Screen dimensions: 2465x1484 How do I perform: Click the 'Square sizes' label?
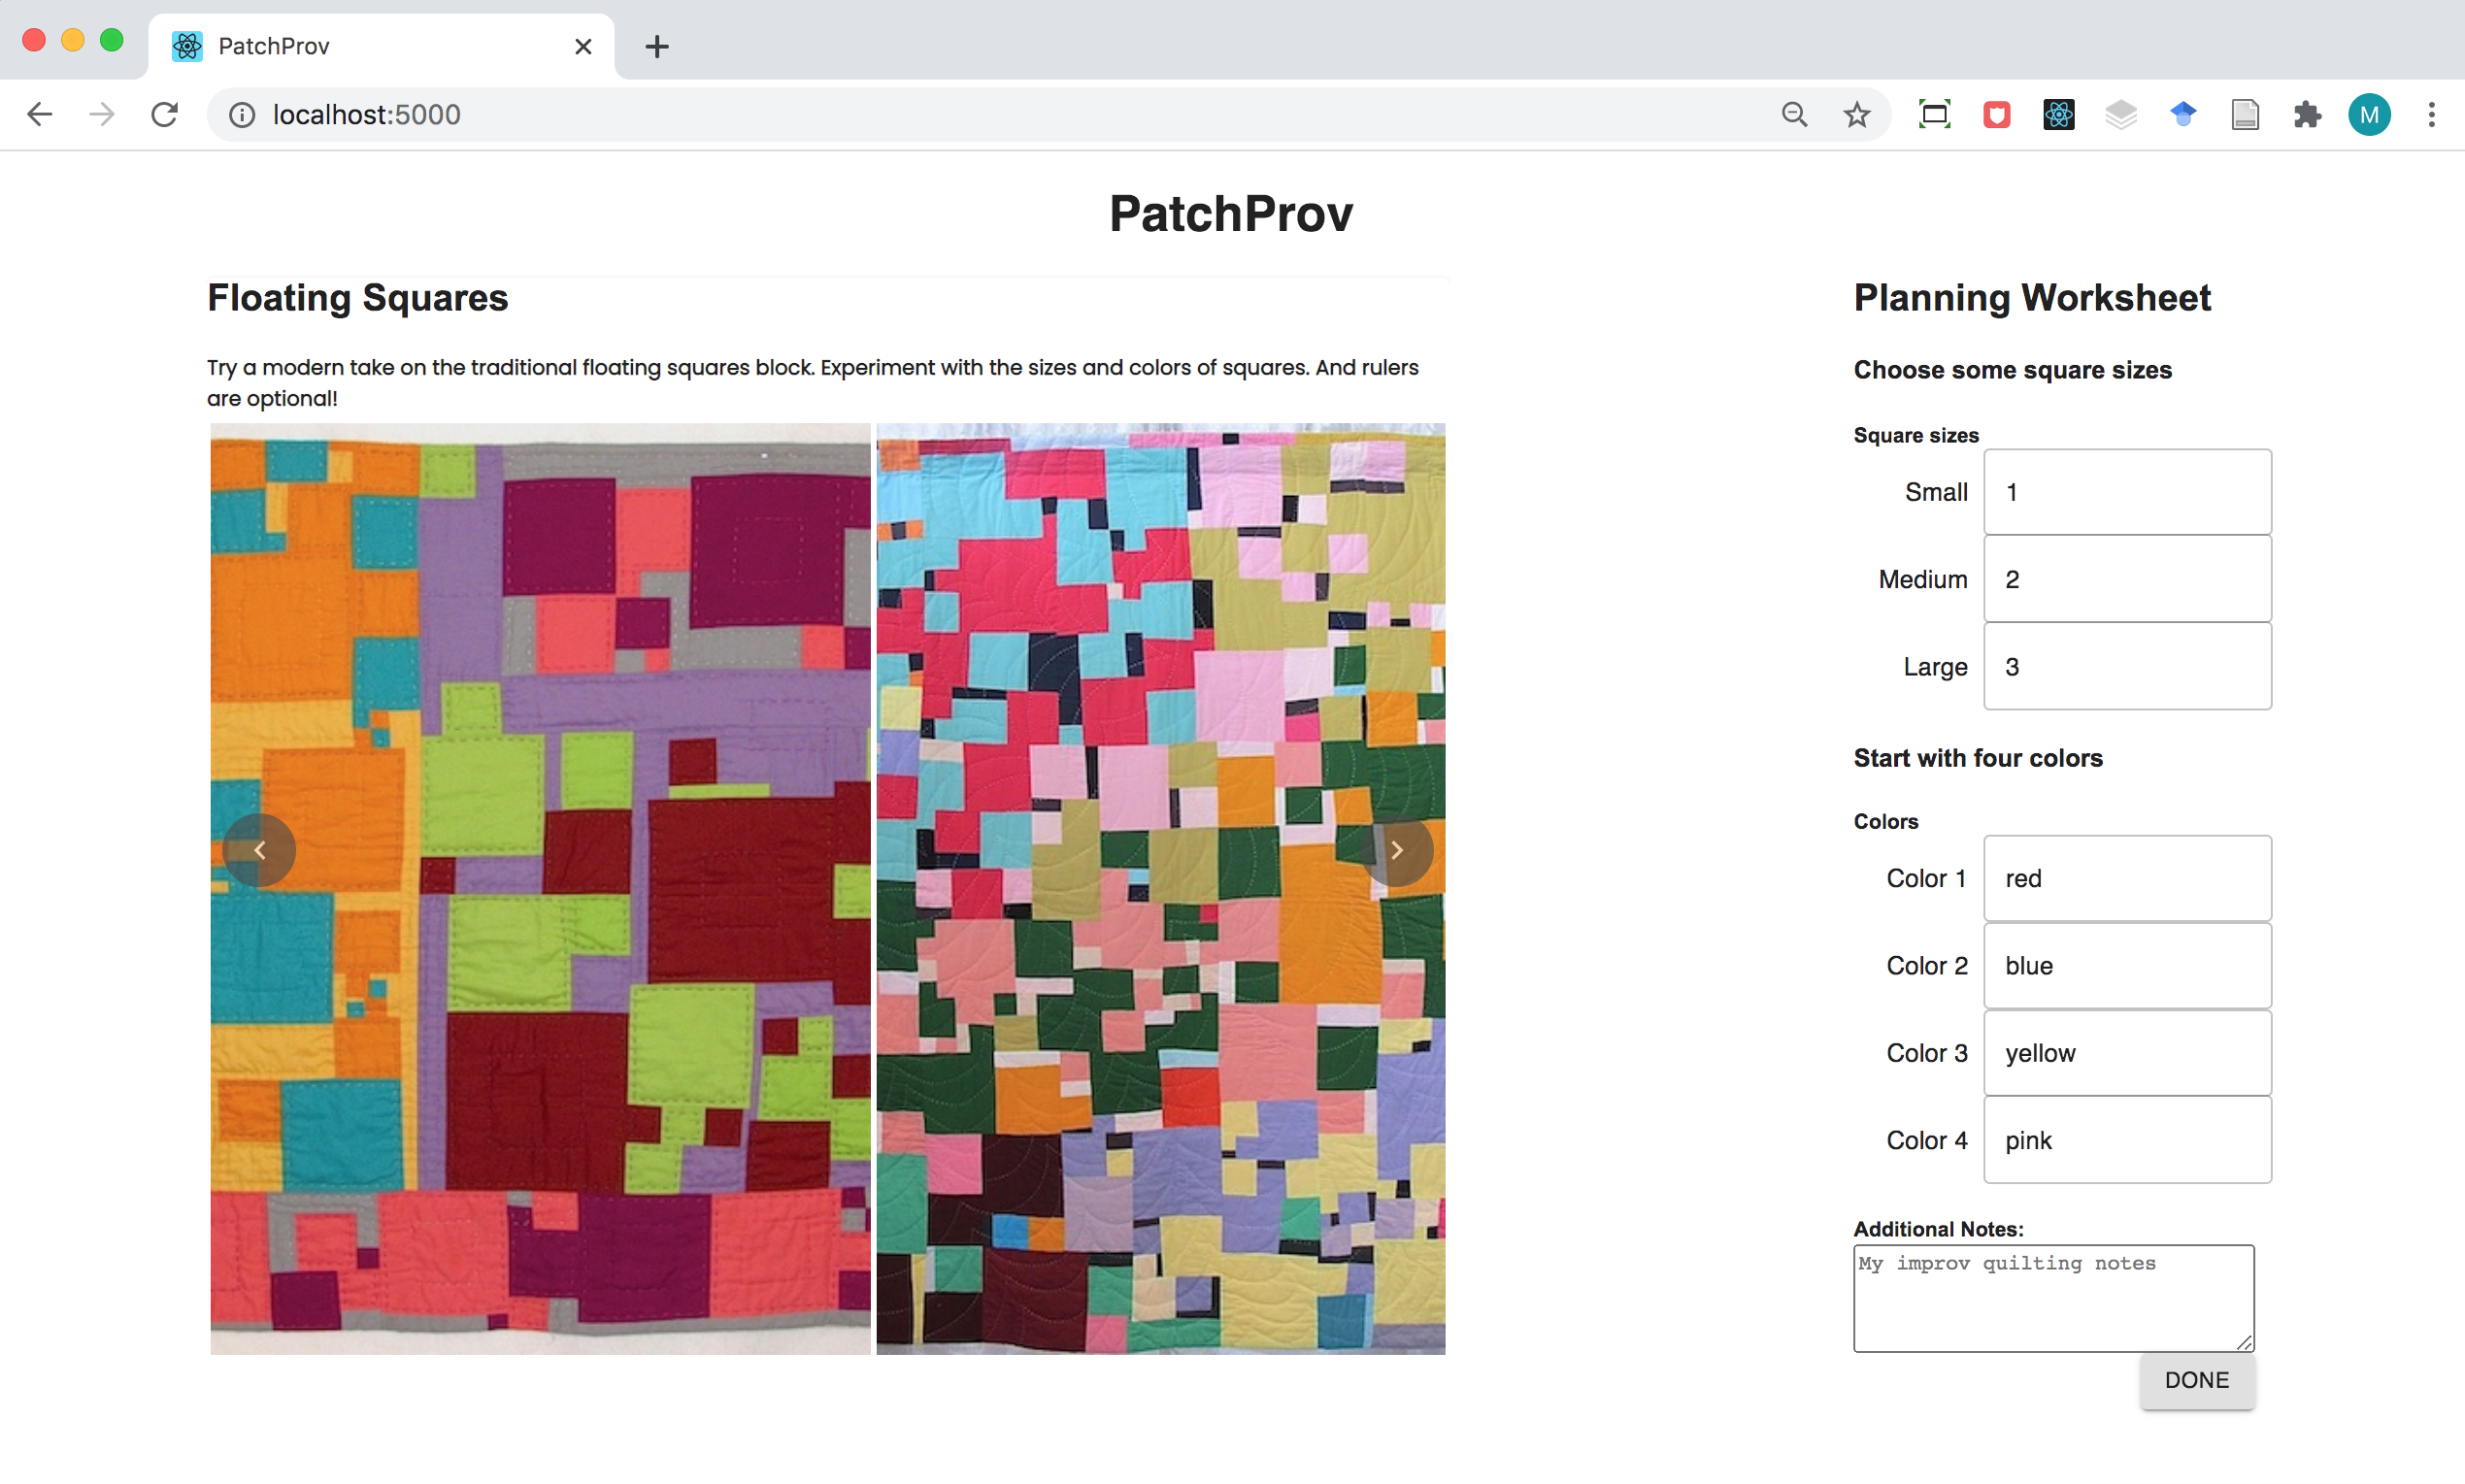coord(1916,435)
